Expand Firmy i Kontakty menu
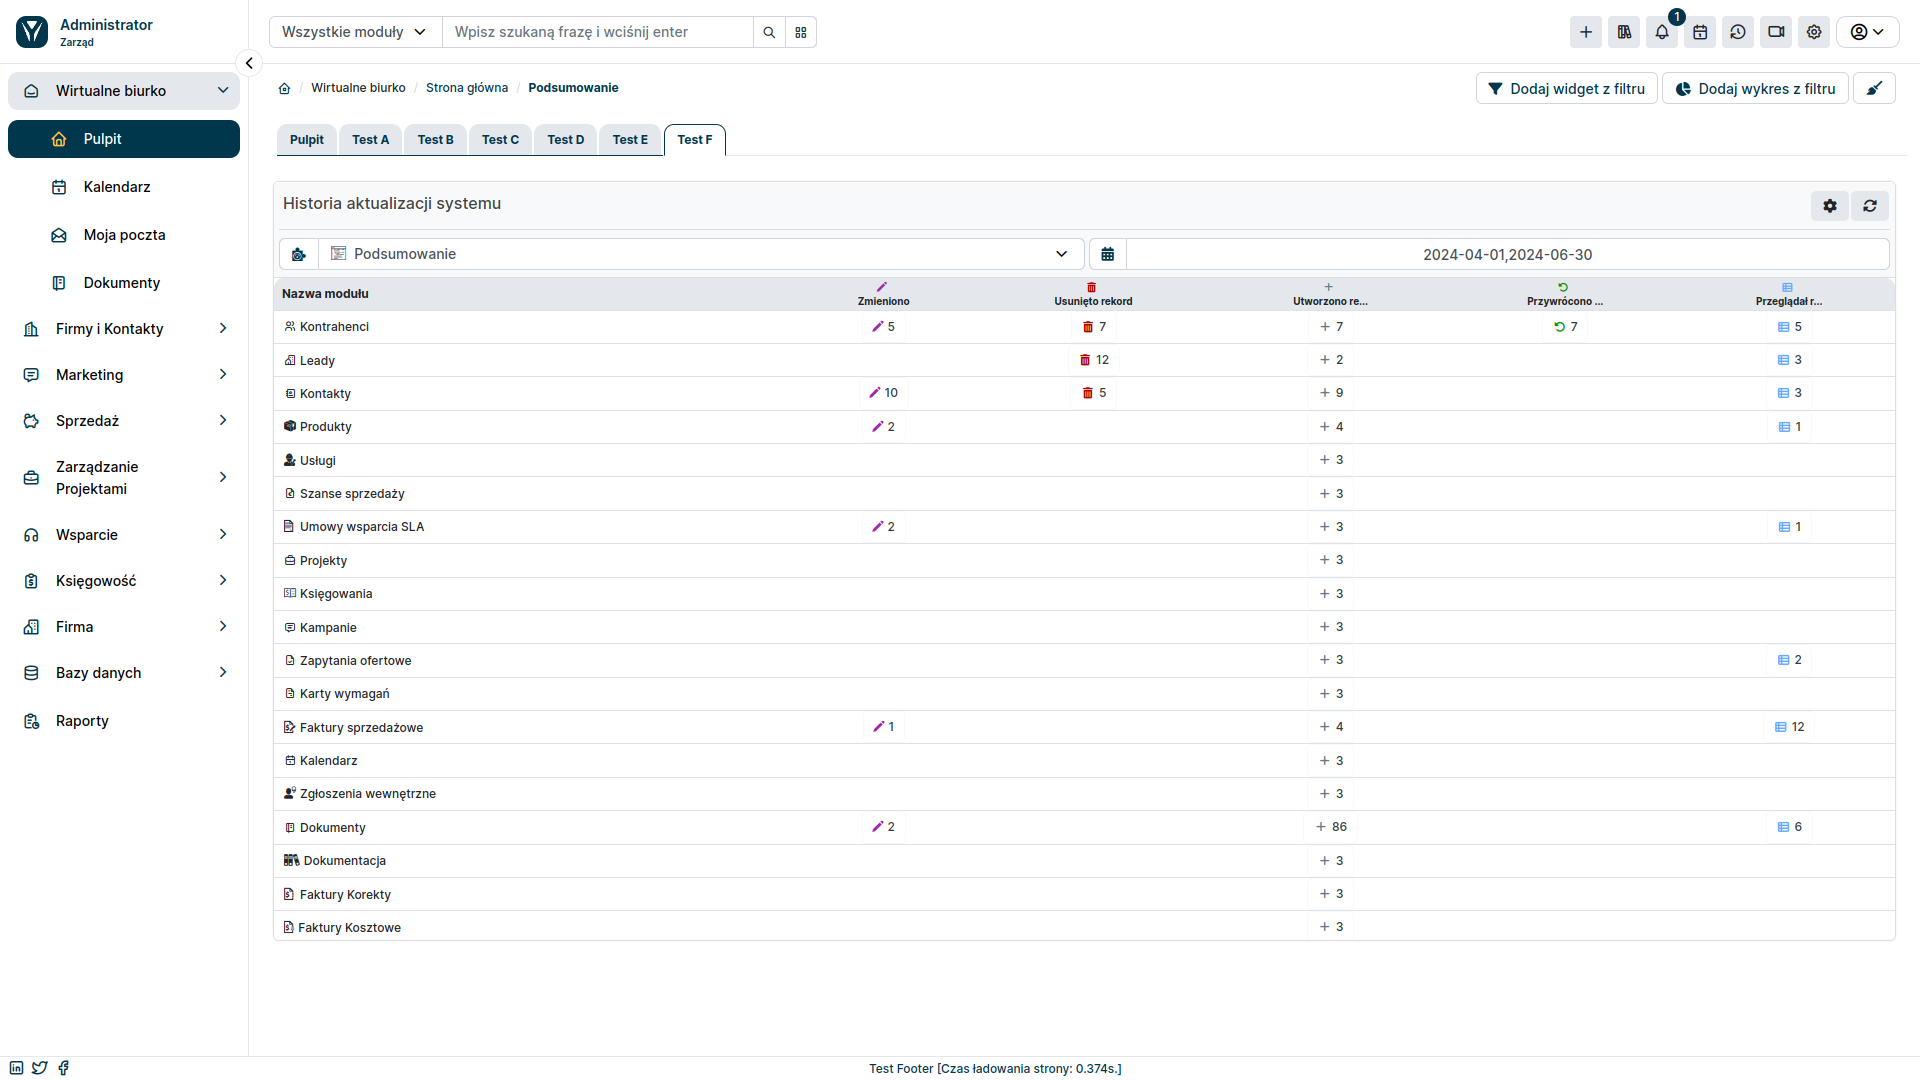 point(124,329)
